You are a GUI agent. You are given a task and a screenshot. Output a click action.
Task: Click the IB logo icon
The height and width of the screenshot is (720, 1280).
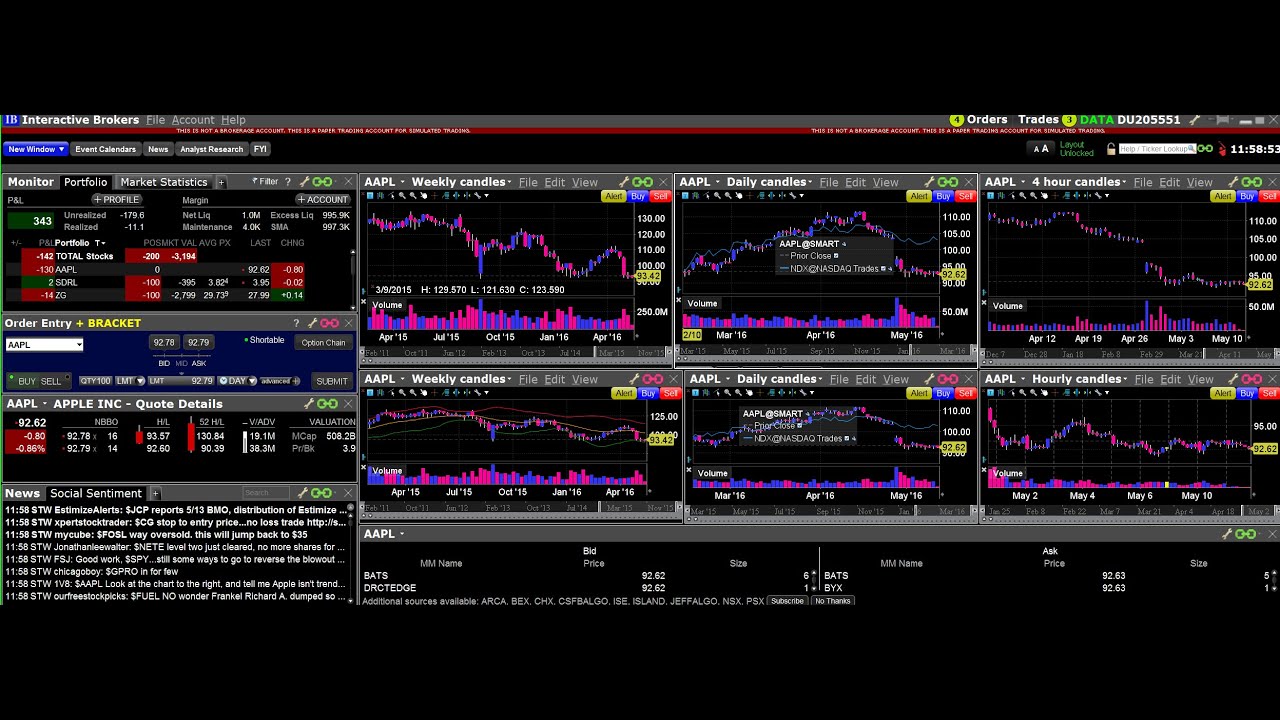pyautogui.click(x=10, y=120)
